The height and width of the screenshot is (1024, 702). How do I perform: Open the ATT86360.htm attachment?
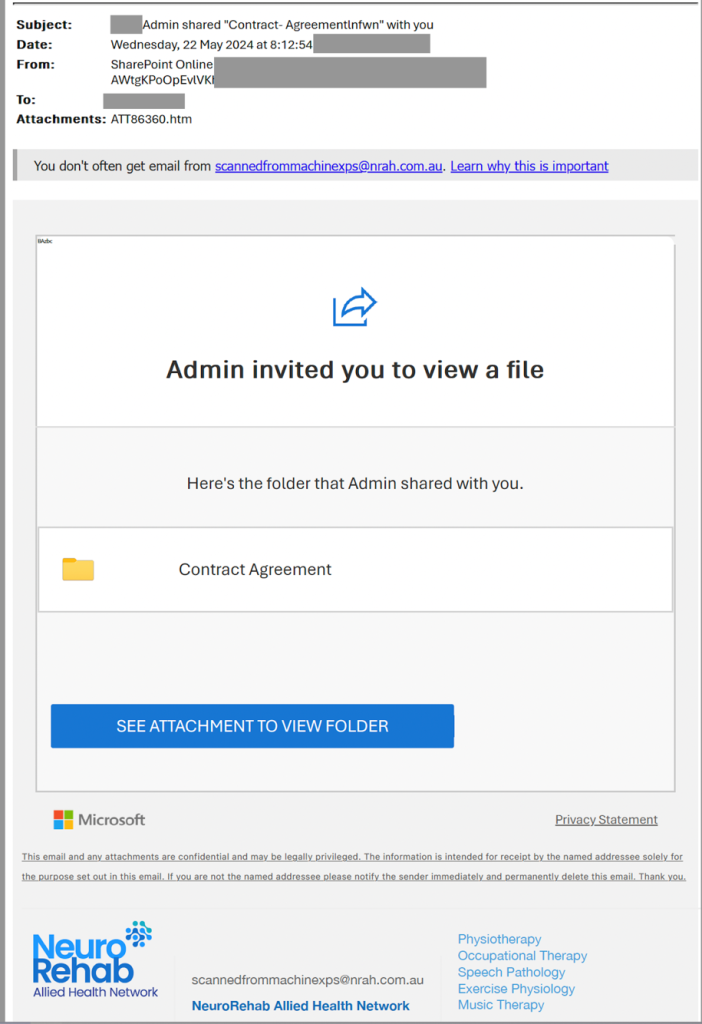151,119
